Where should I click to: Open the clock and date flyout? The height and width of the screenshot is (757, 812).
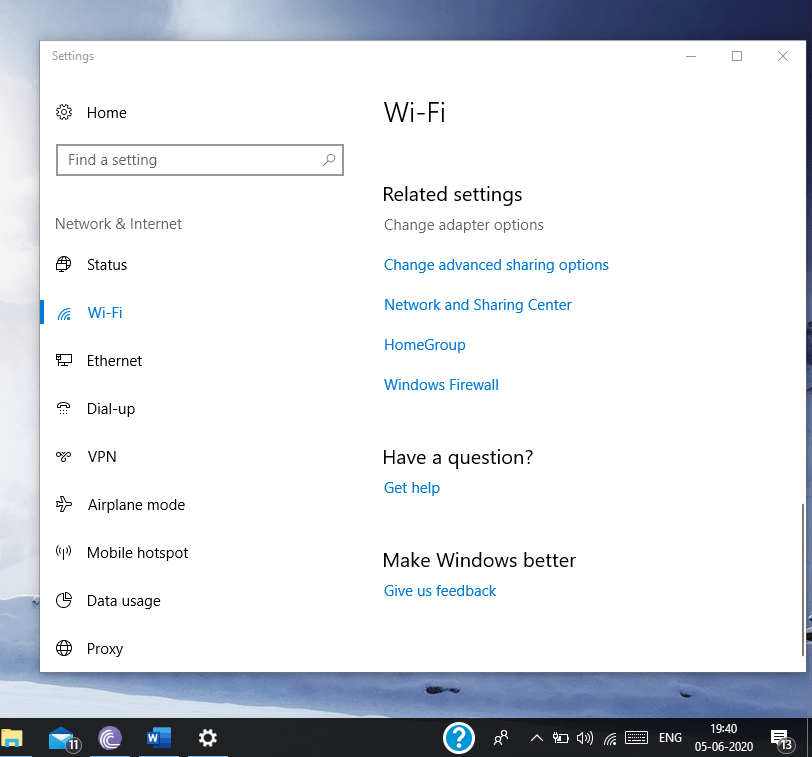(x=723, y=738)
